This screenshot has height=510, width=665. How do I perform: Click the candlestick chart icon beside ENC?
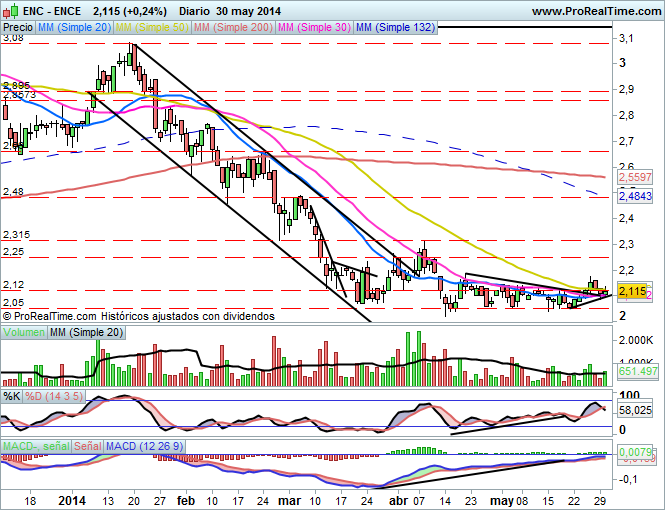coord(9,10)
